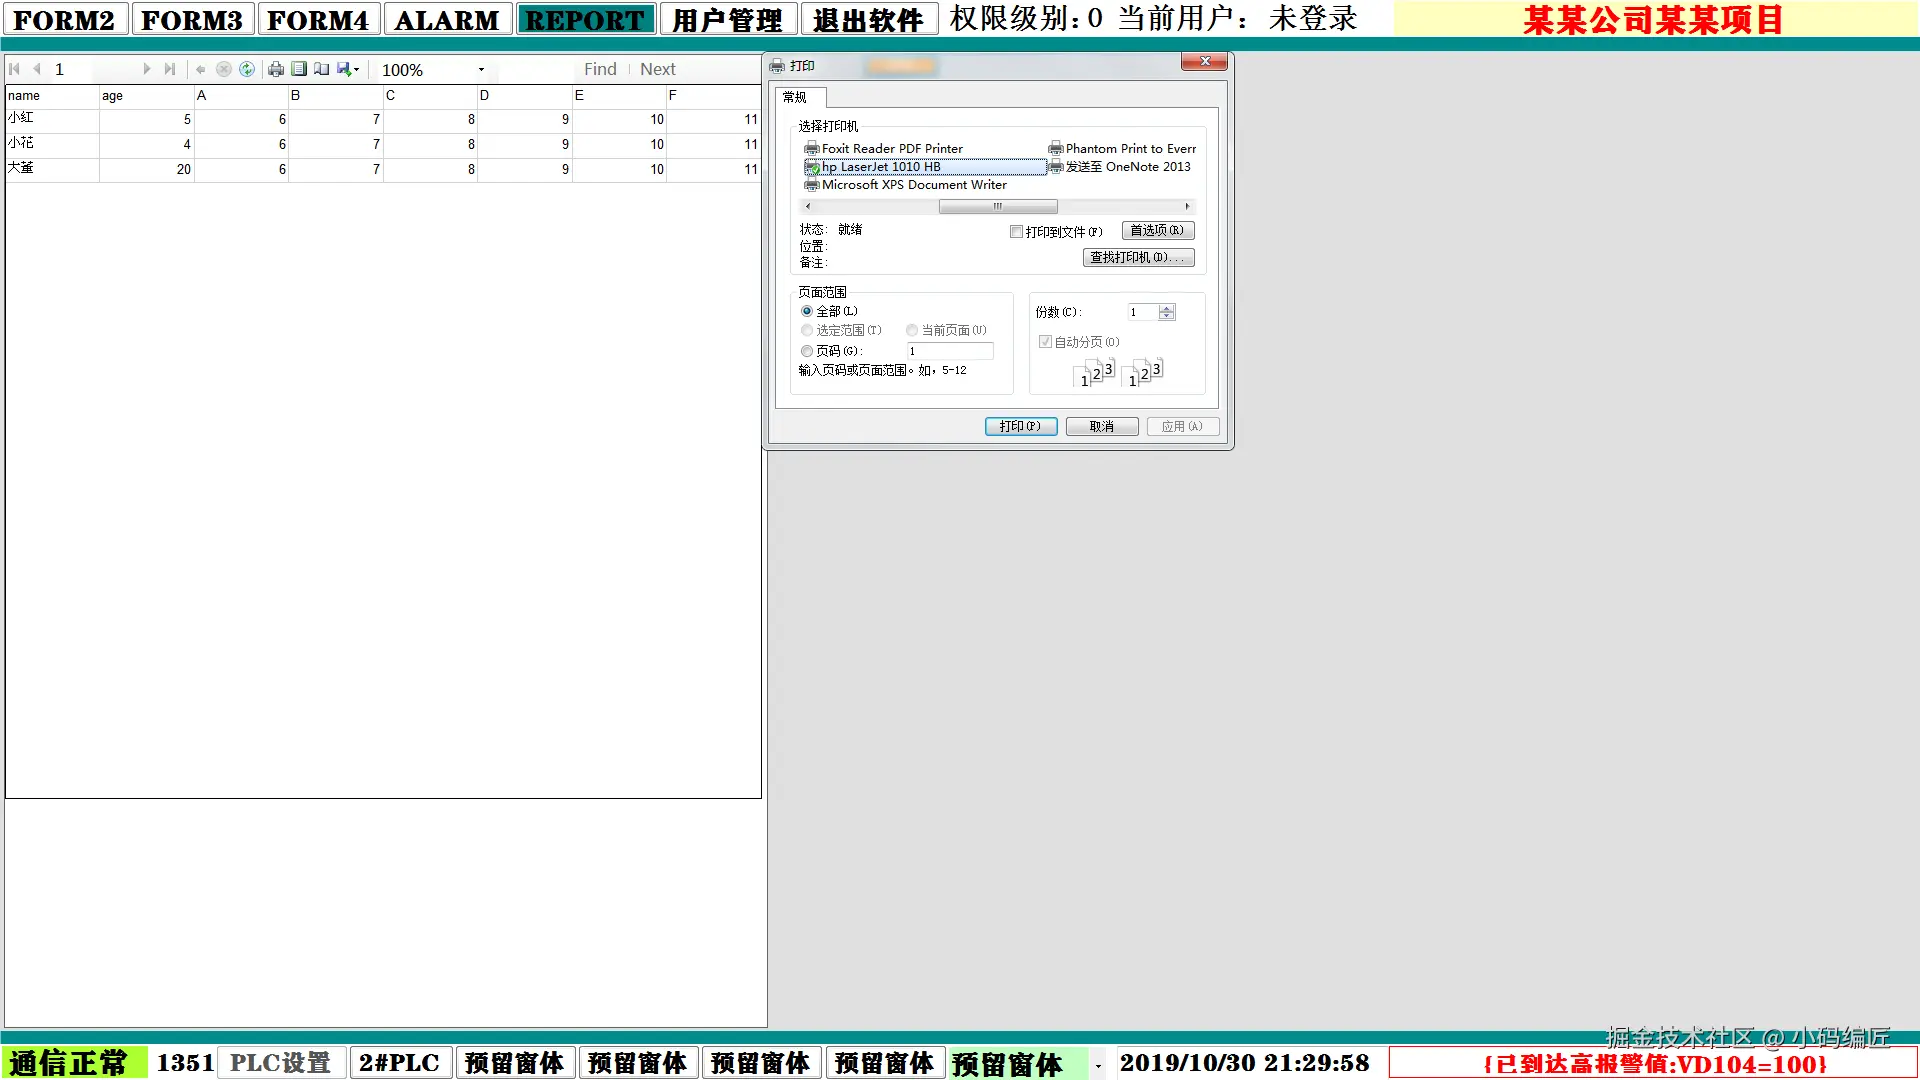Open the 用户管理 menu
Viewport: 1920px width, 1080px height.
tap(727, 20)
